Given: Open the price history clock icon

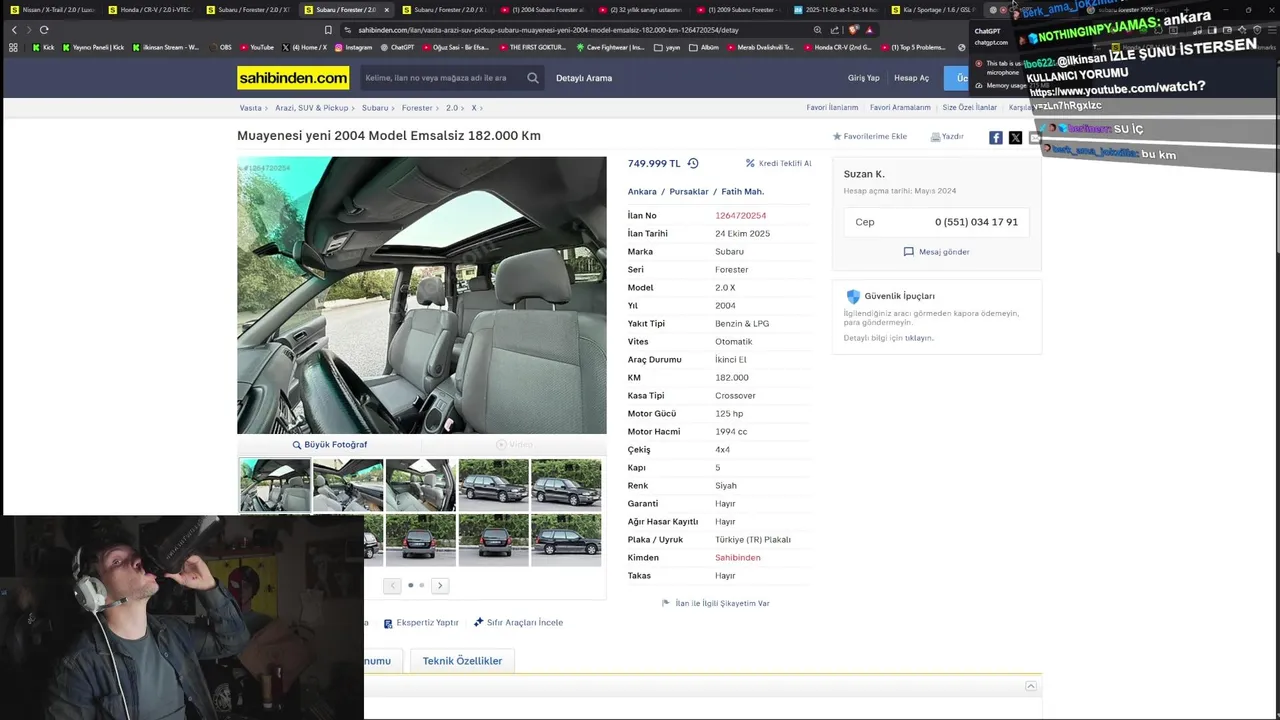Looking at the screenshot, I should coord(693,163).
